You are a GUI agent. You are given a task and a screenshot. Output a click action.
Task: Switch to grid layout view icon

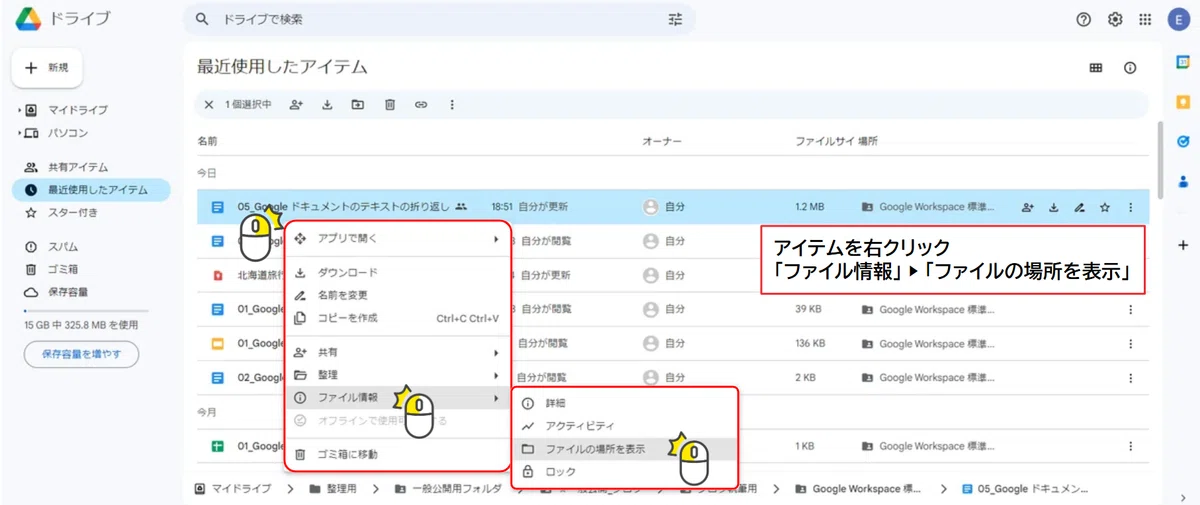pos(1096,68)
